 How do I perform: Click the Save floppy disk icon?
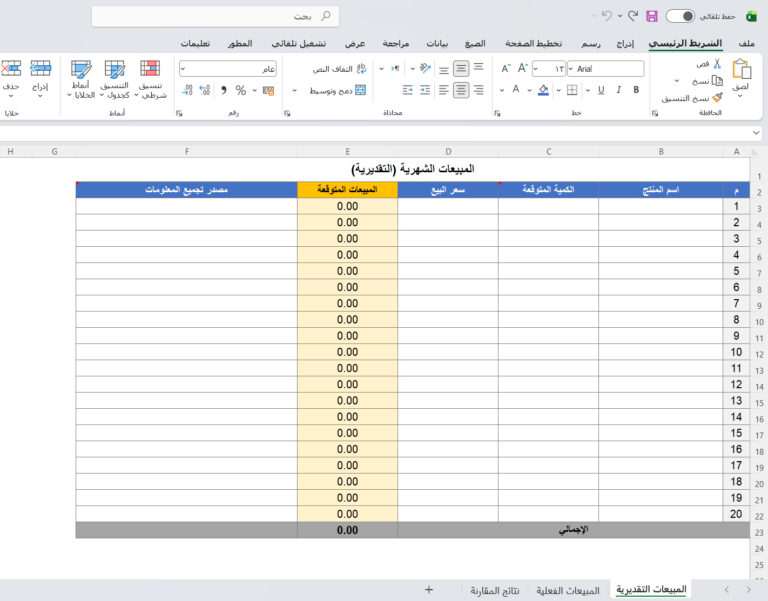652,17
